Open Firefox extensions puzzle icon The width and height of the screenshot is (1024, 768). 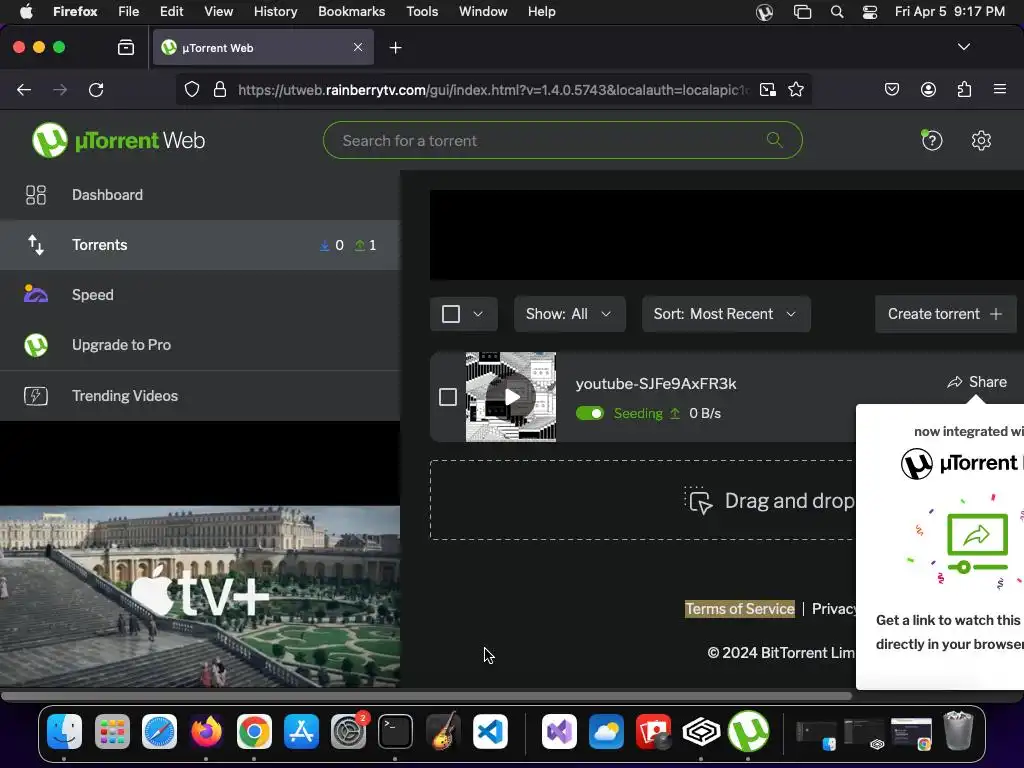(964, 89)
